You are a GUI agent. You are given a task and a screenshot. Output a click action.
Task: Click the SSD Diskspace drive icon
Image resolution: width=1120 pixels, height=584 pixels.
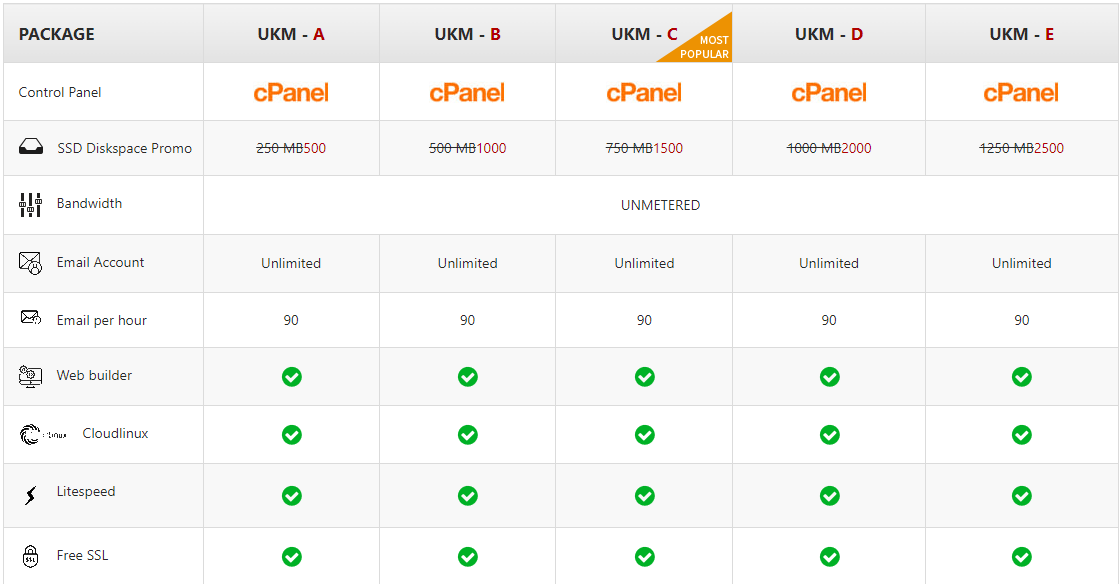tap(31, 148)
